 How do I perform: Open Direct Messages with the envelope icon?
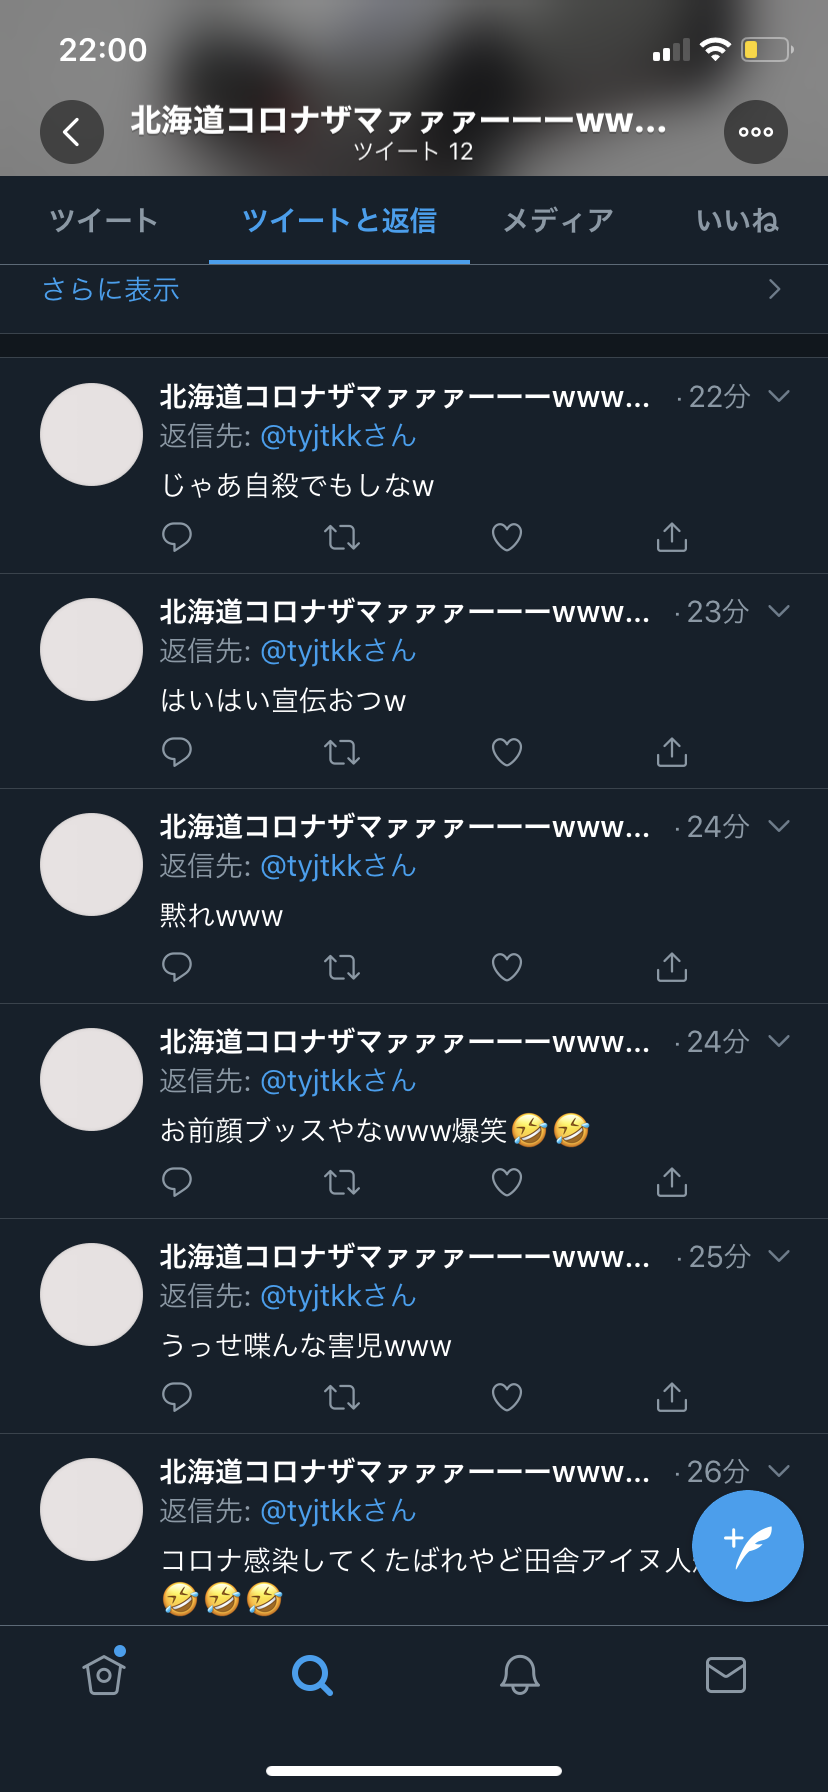(x=726, y=1674)
